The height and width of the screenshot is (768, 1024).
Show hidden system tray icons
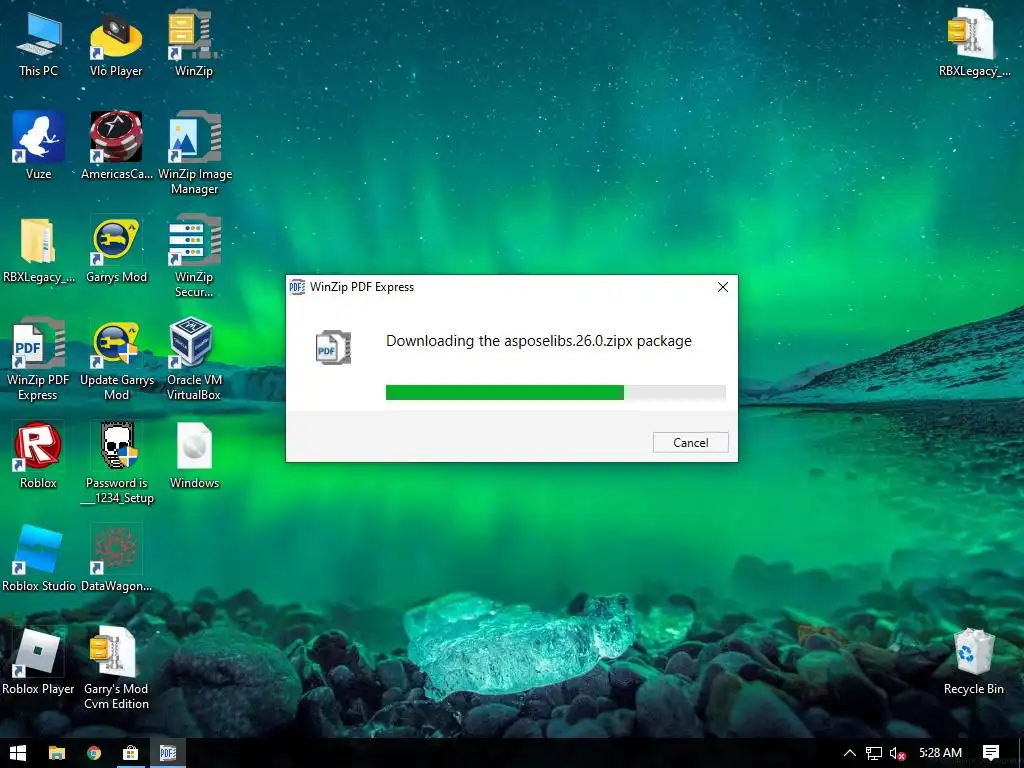(x=850, y=753)
